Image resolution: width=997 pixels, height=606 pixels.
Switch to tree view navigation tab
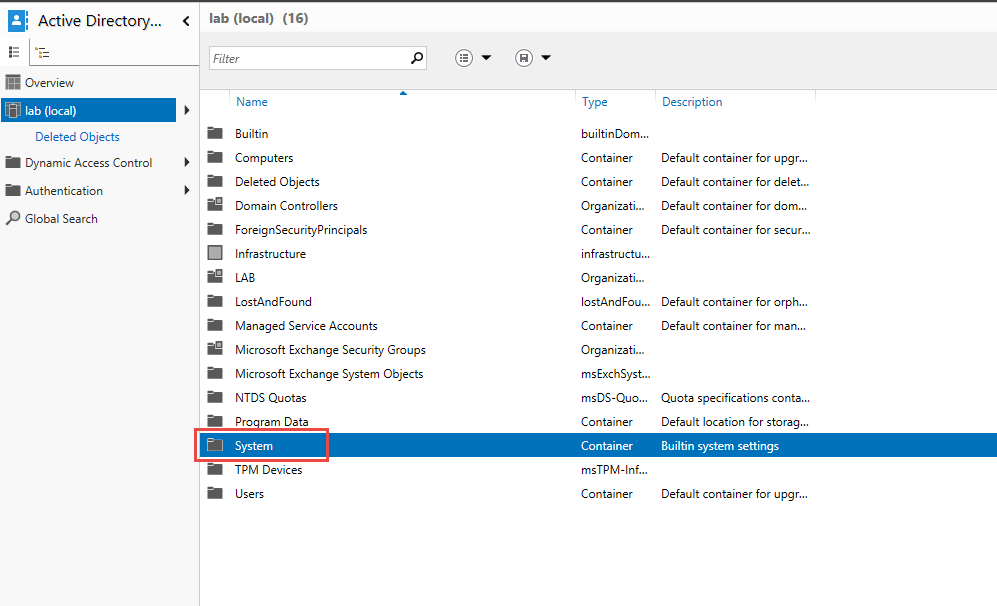point(42,53)
